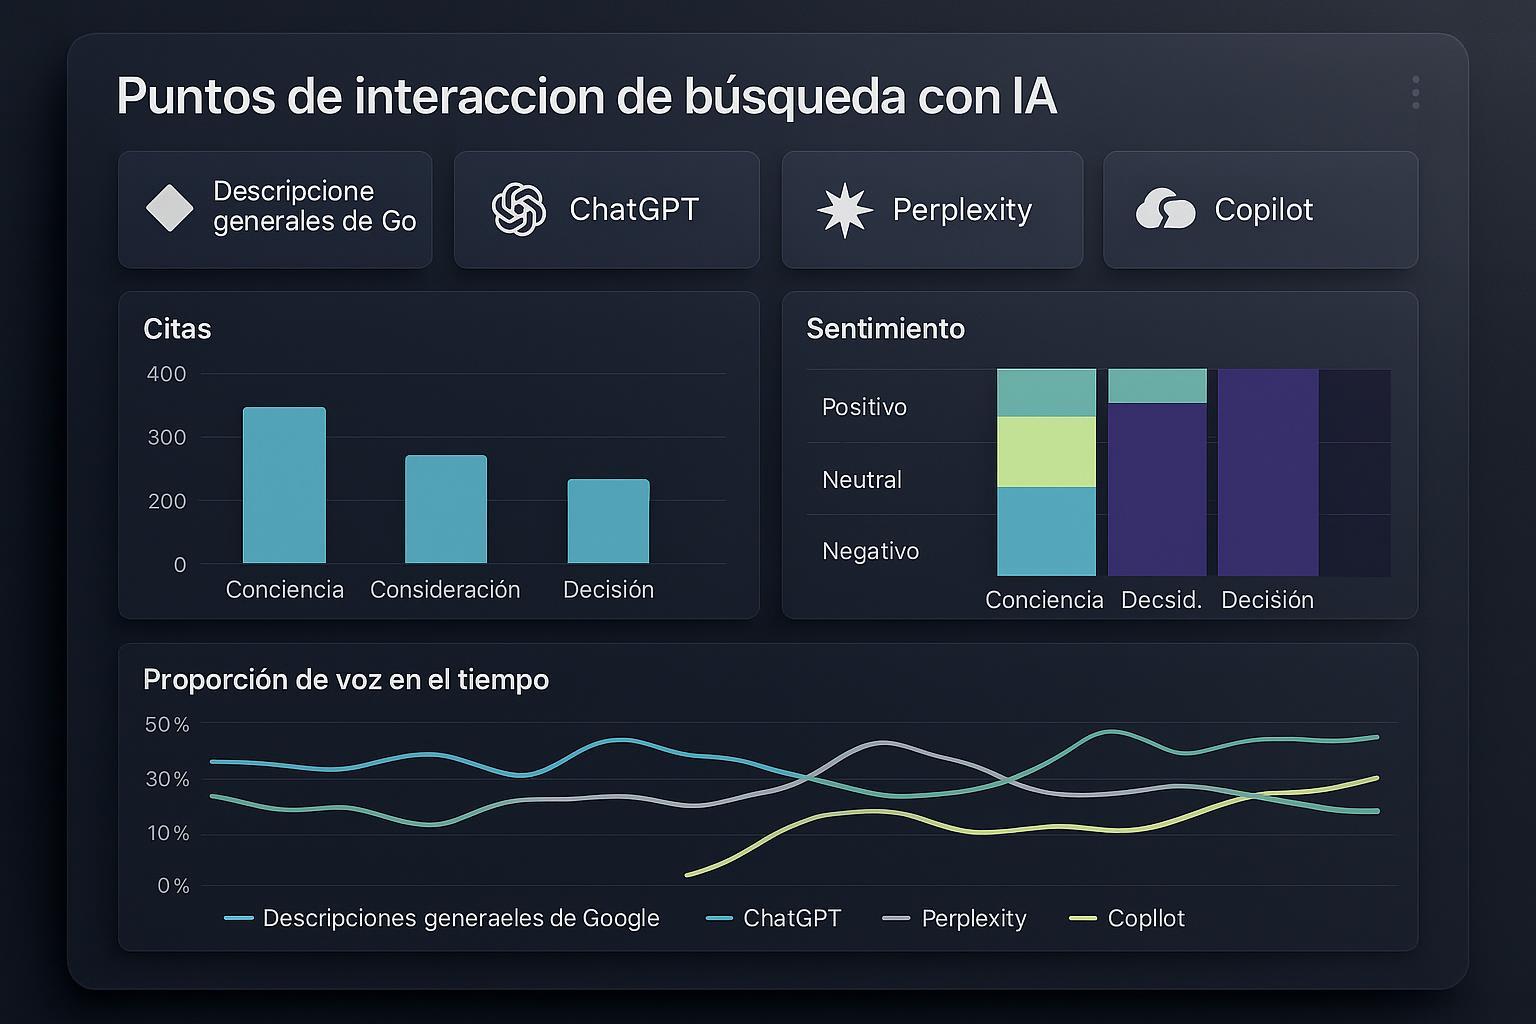Select the ChatGPT card label at top
This screenshot has width=1536, height=1024.
[x=634, y=209]
